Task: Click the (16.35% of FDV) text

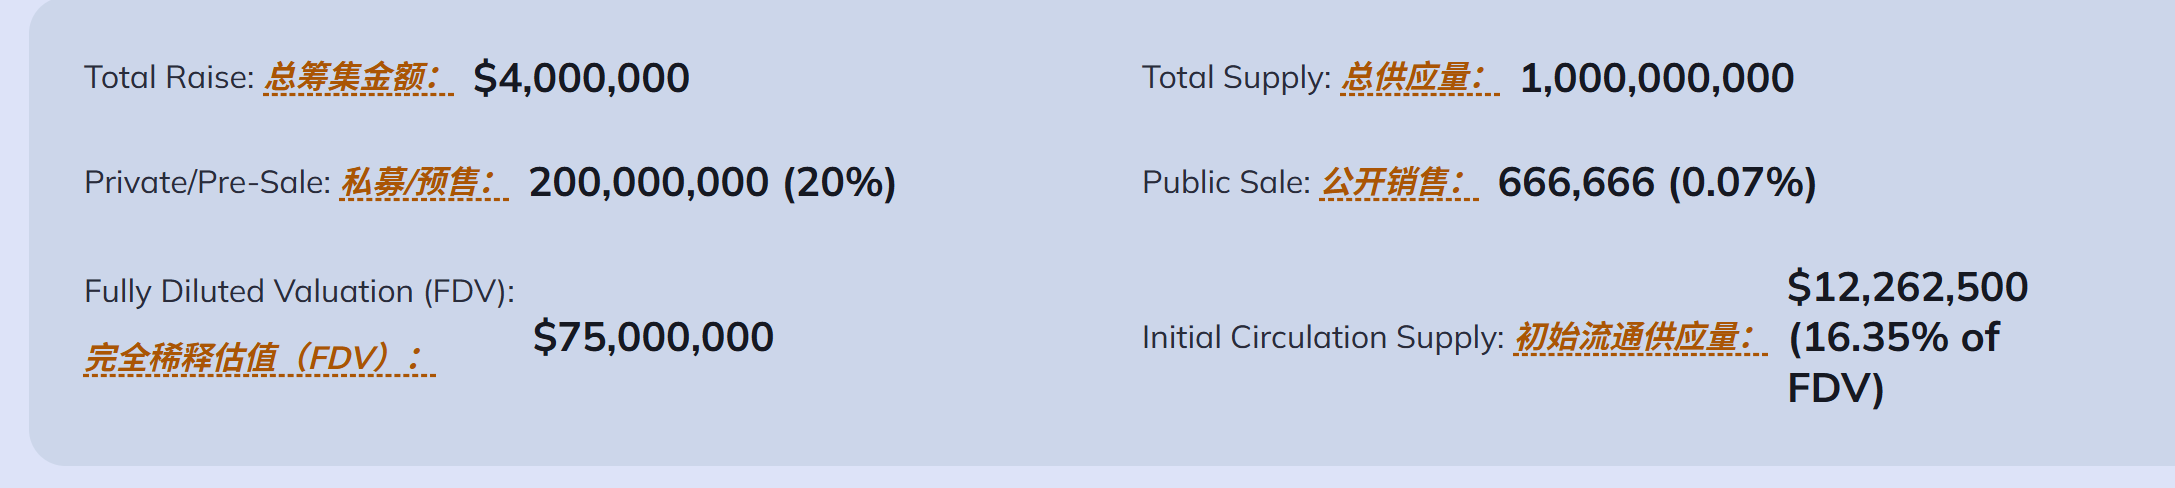Action: coord(1892,362)
